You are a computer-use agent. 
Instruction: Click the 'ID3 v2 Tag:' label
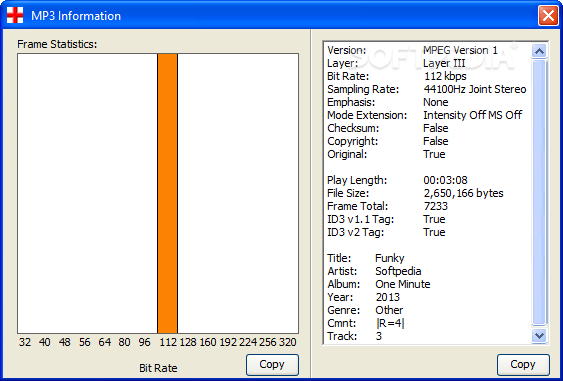tap(356, 232)
